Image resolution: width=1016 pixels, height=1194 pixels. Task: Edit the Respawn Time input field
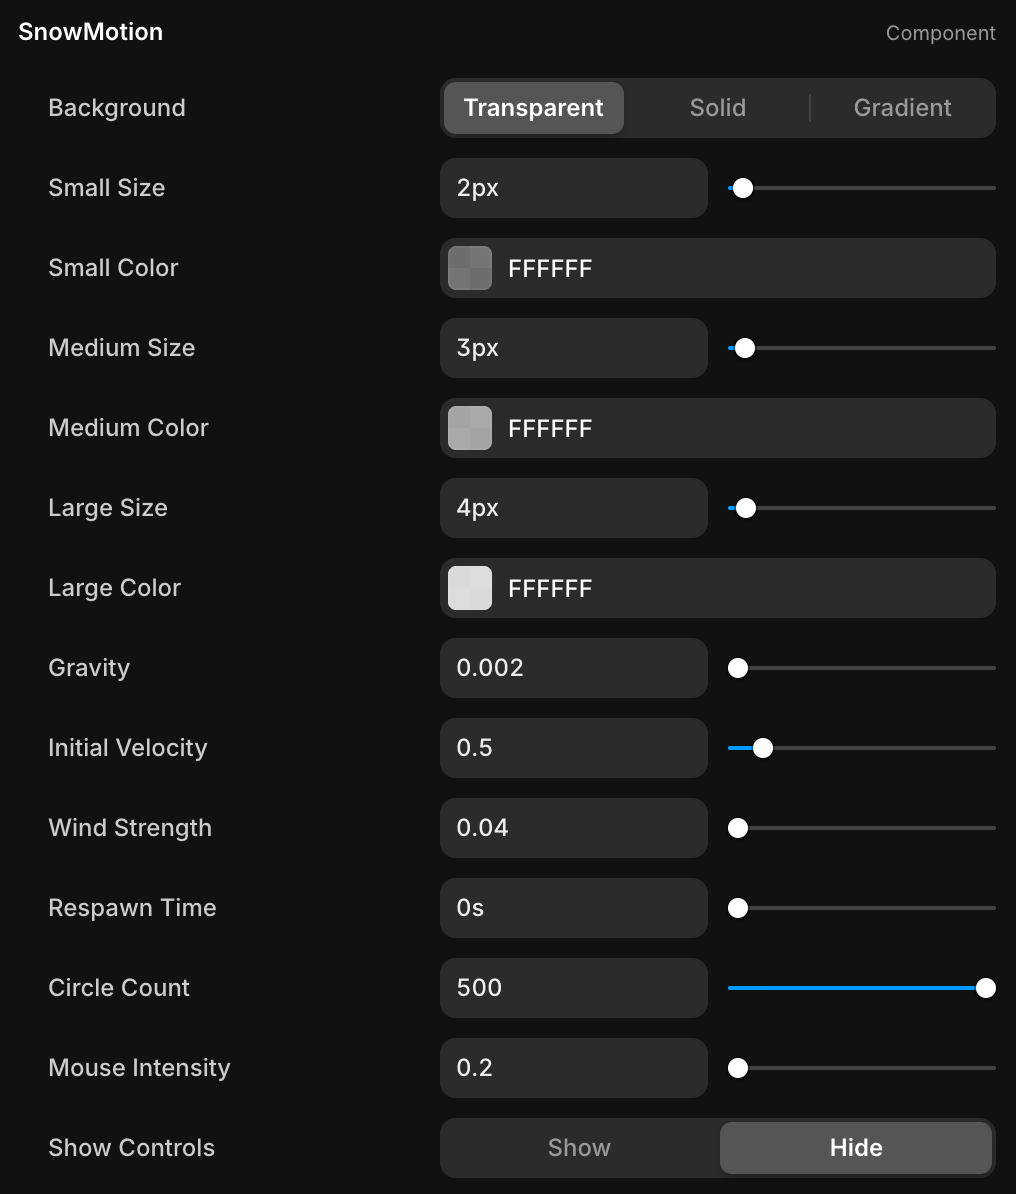click(573, 908)
